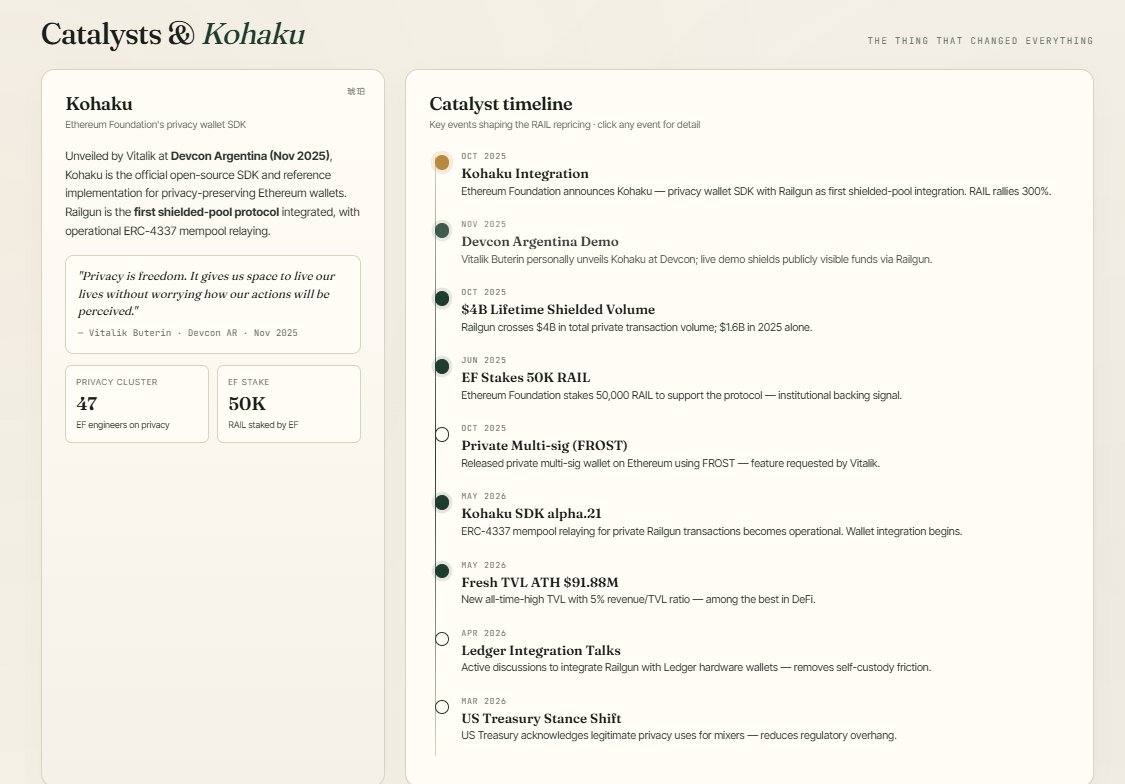This screenshot has height=784, width=1125.
Task: Click 'OCT 2025' date above Kohaku Integration
Action: (484, 156)
